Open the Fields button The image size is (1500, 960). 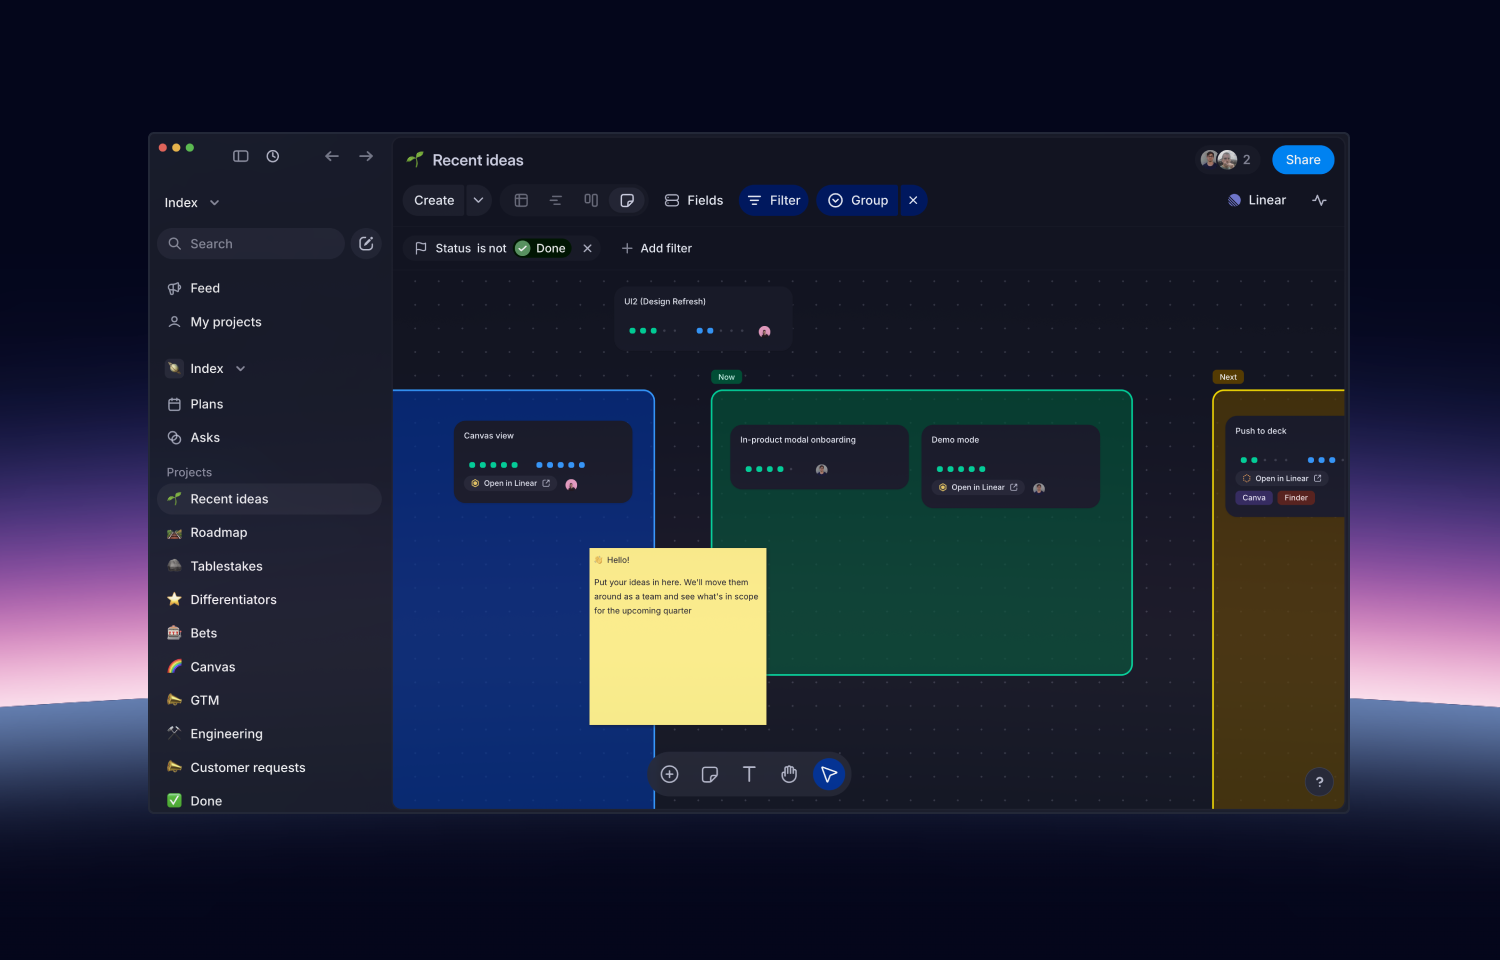click(694, 200)
